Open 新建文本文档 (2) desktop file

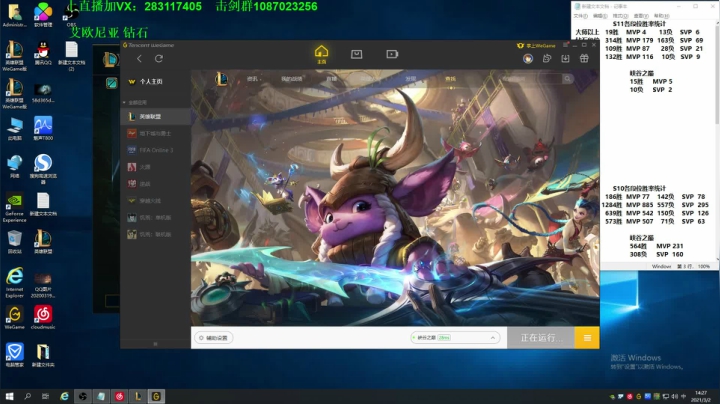coord(71,56)
